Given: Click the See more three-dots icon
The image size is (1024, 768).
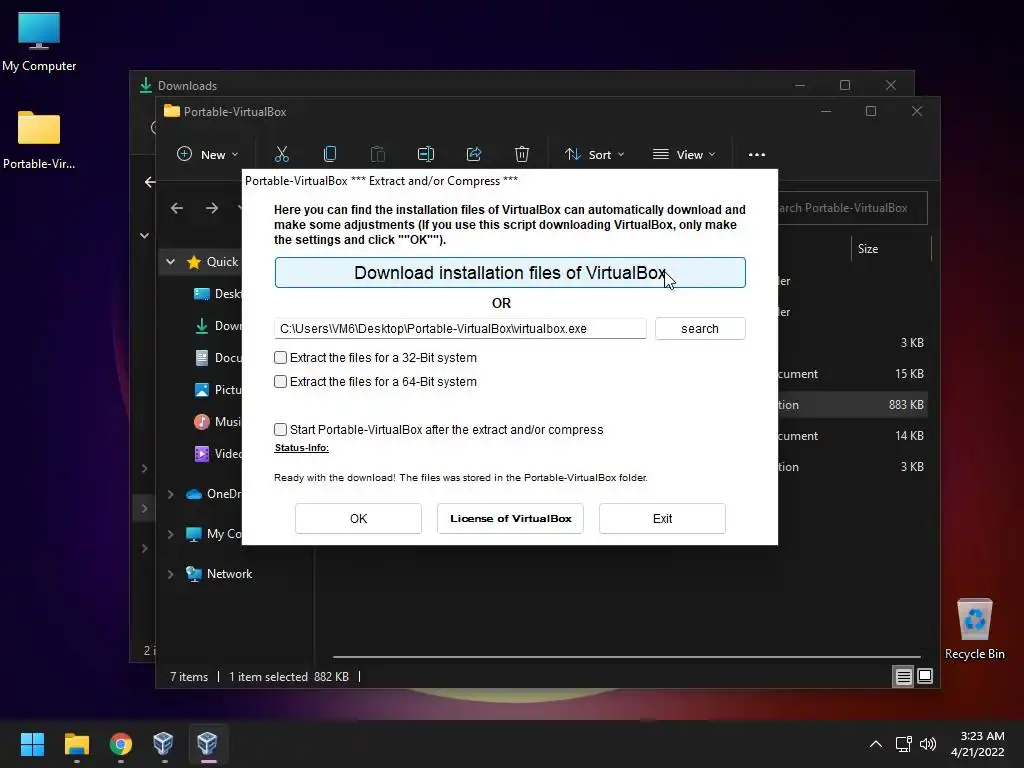Looking at the screenshot, I should tap(757, 155).
